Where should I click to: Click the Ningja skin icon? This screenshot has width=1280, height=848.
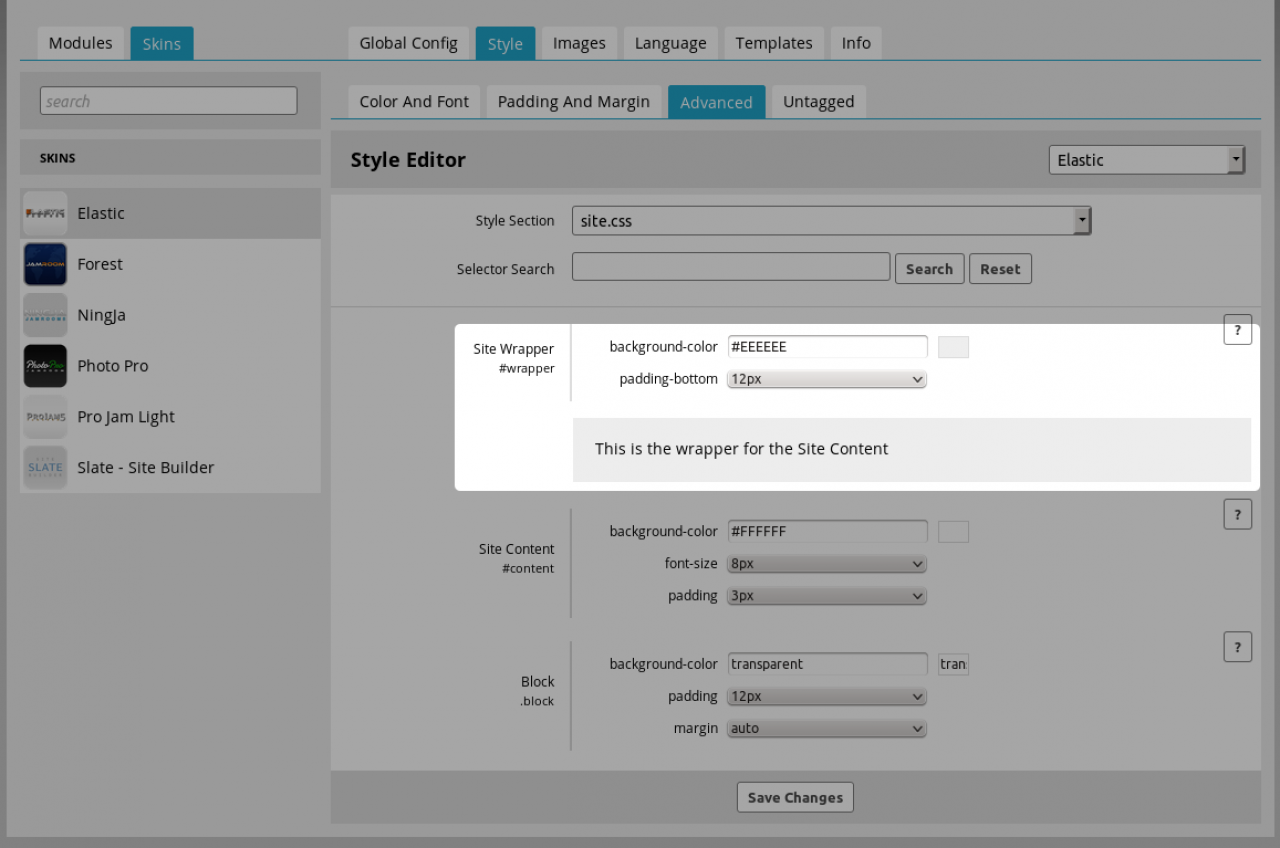(x=45, y=315)
